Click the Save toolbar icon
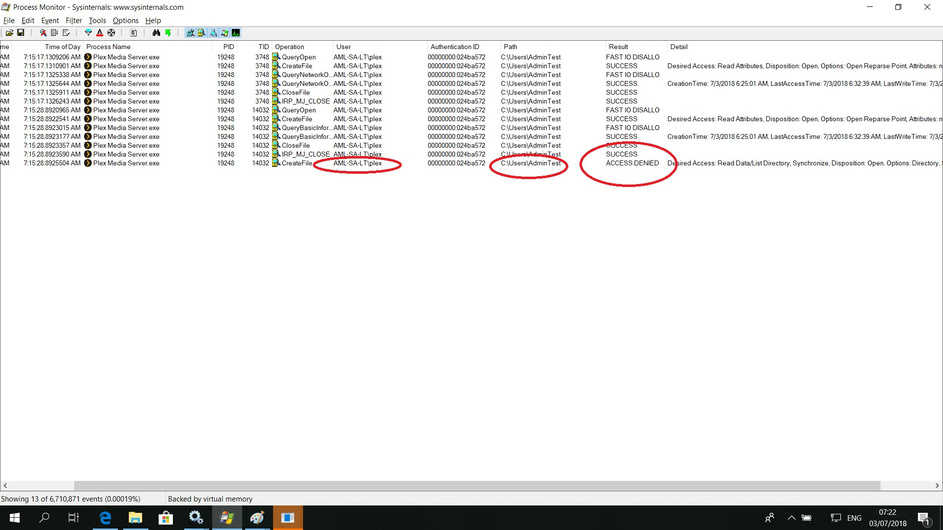This screenshot has height=530, width=943. 20,33
